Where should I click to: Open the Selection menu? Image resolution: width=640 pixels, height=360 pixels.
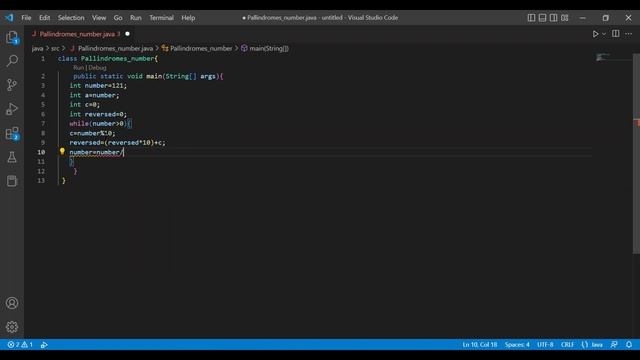[x=71, y=18]
